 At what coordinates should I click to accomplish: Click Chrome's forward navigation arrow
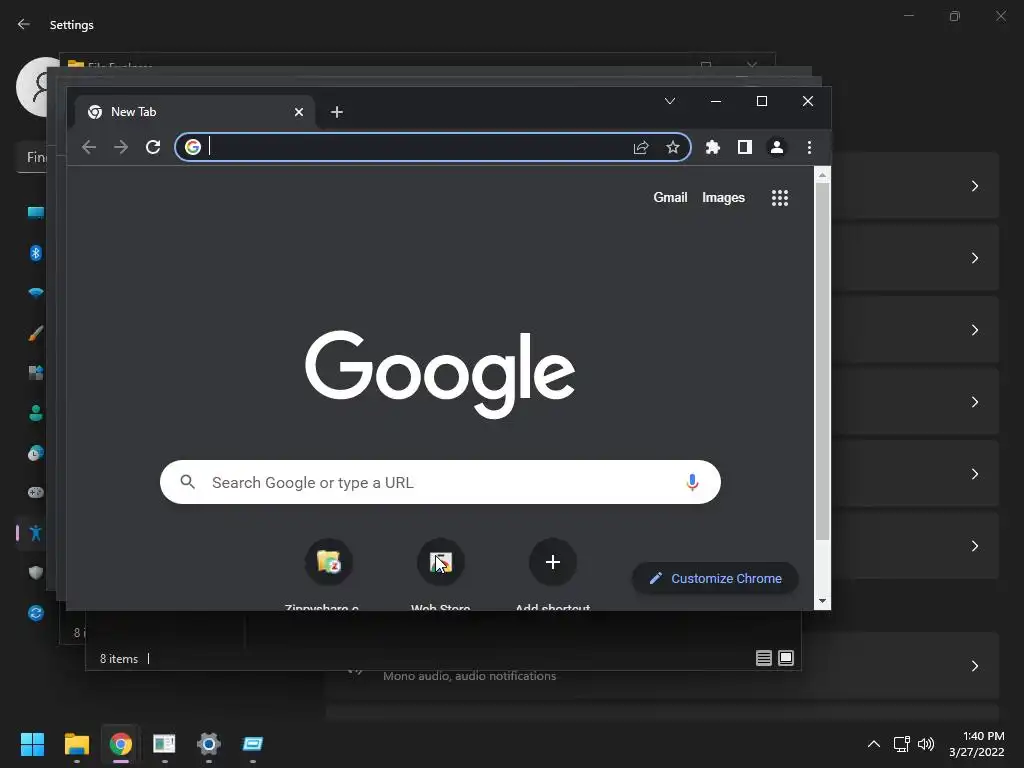click(121, 147)
